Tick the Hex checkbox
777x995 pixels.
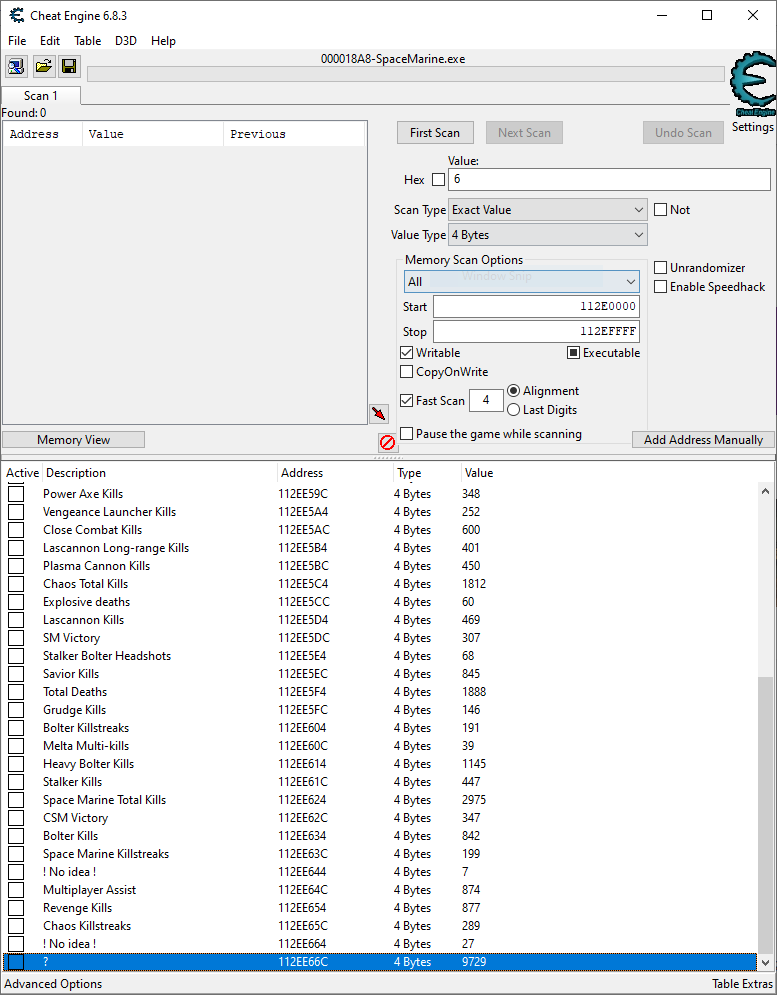(x=438, y=180)
